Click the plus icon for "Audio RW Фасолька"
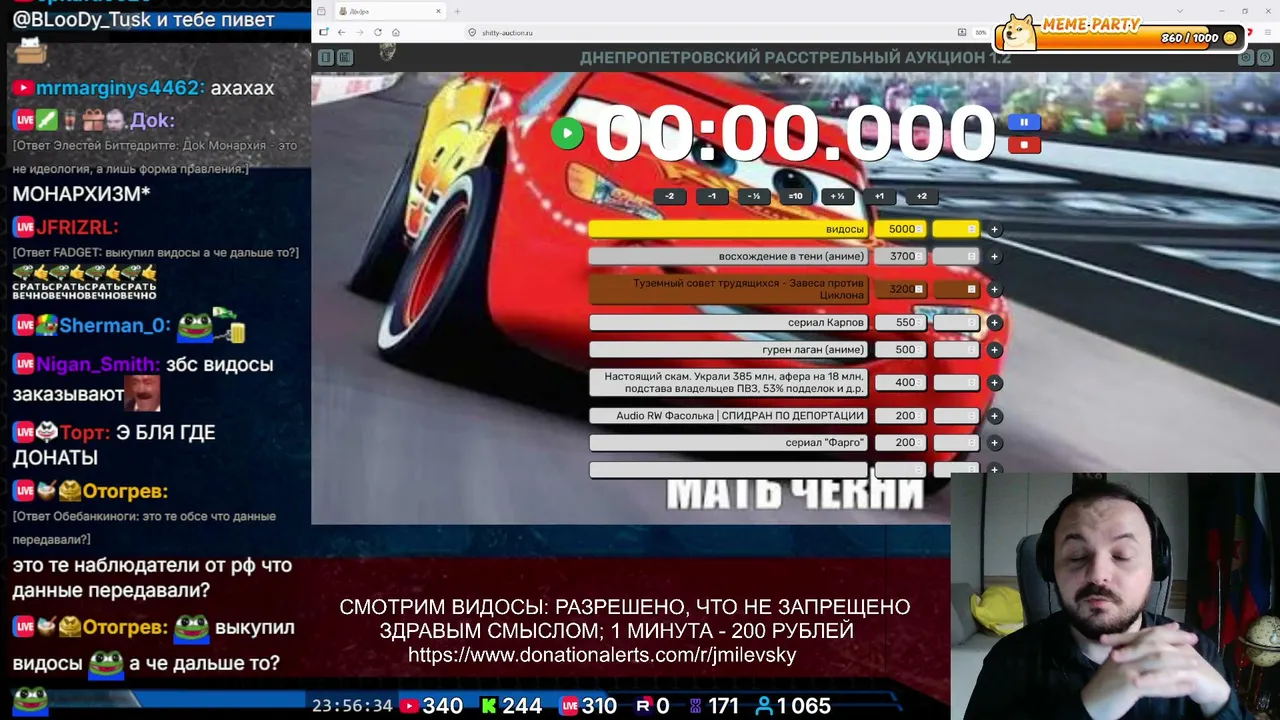Image resolution: width=1280 pixels, height=720 pixels. [x=994, y=416]
